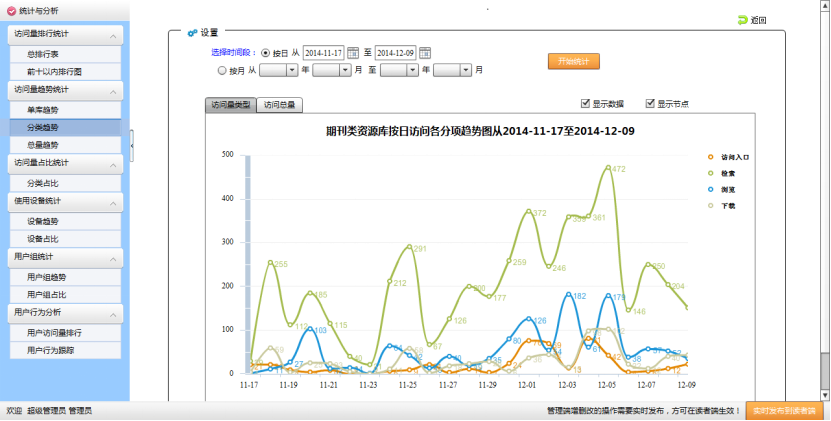Switch to the 访问总量 tab

click(279, 105)
